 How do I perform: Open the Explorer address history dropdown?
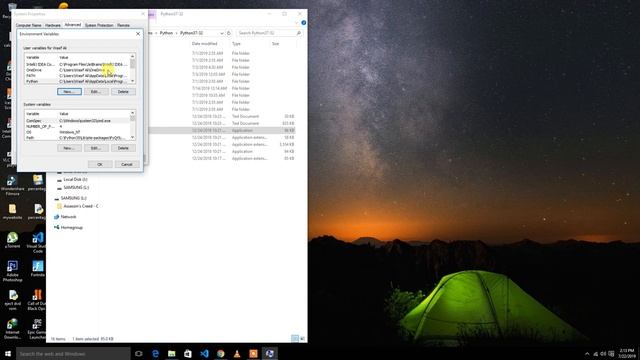(222, 33)
